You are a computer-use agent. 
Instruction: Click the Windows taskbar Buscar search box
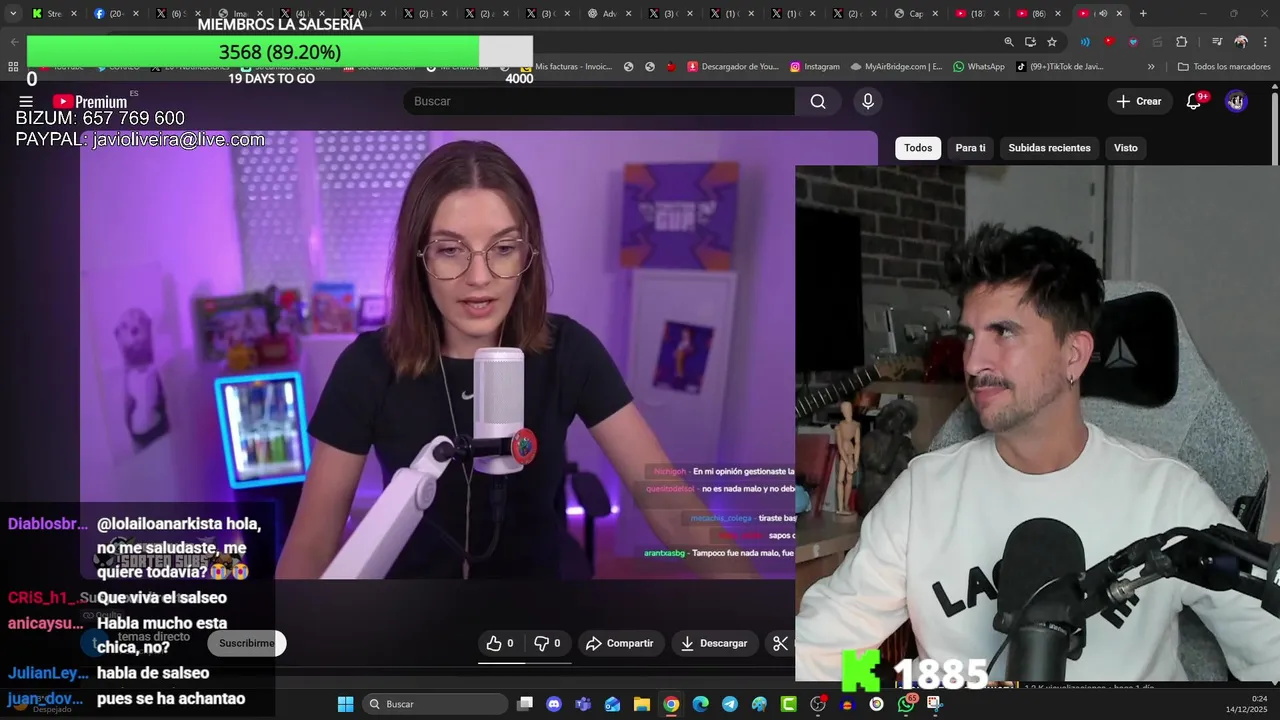pyautogui.click(x=434, y=704)
